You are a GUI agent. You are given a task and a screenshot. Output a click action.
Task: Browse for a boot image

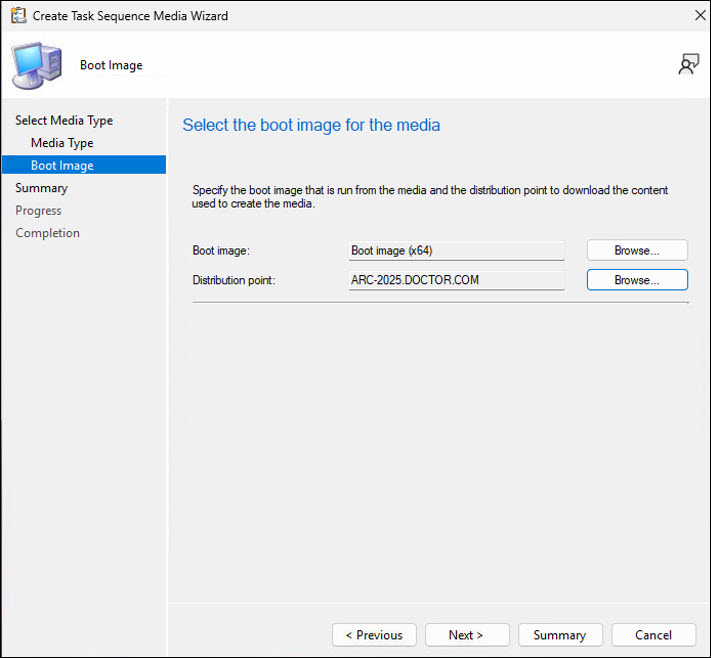[637, 250]
